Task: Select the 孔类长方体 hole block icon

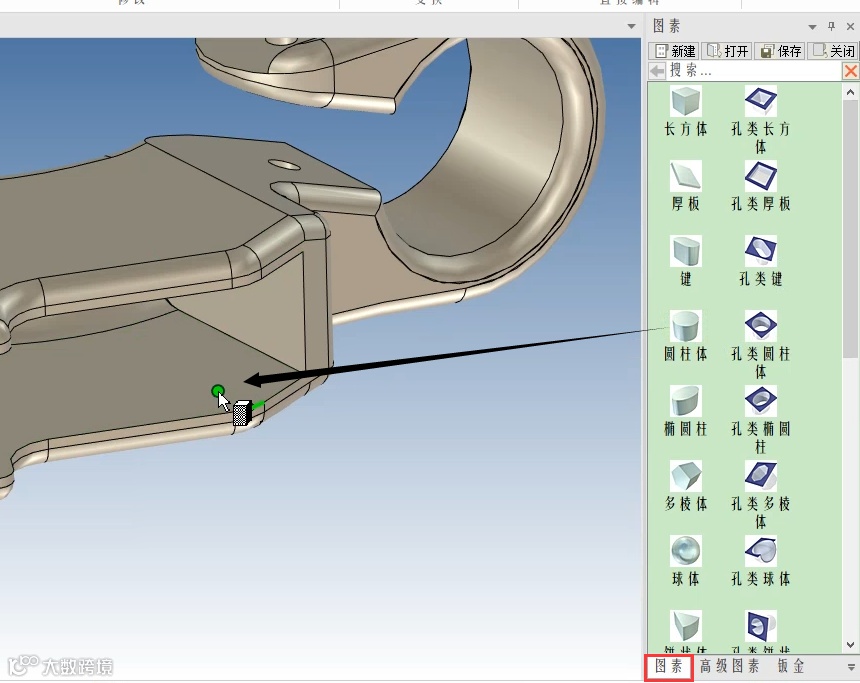Action: tap(760, 101)
